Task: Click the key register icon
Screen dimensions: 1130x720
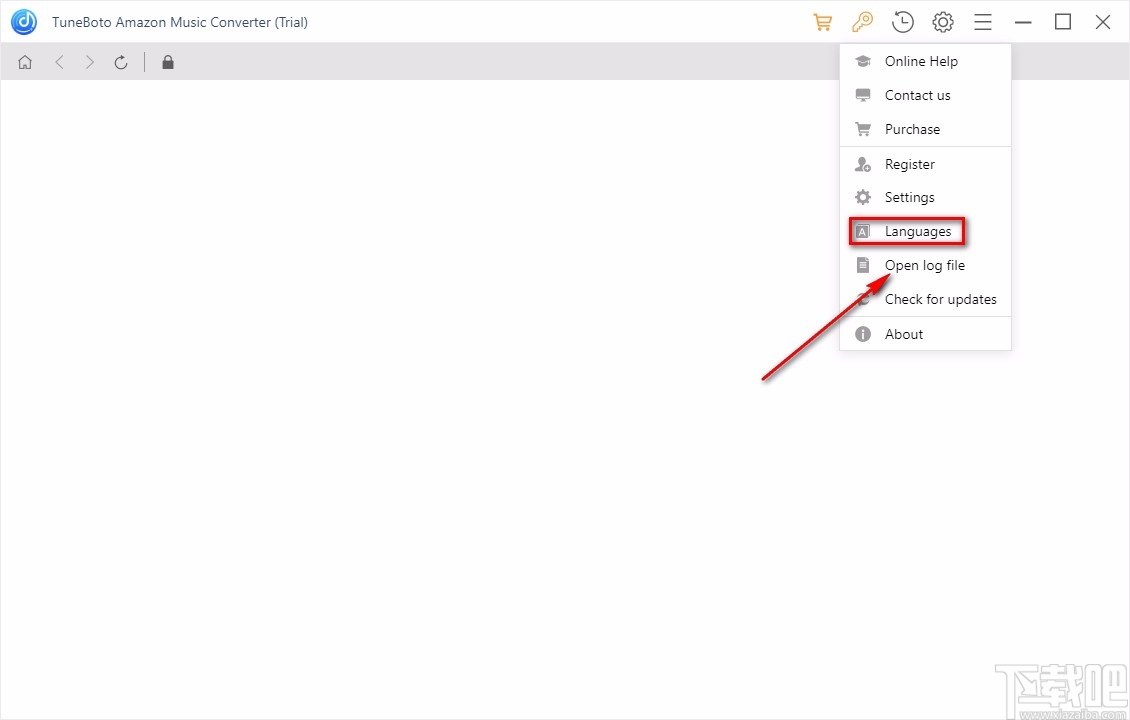Action: tap(862, 22)
